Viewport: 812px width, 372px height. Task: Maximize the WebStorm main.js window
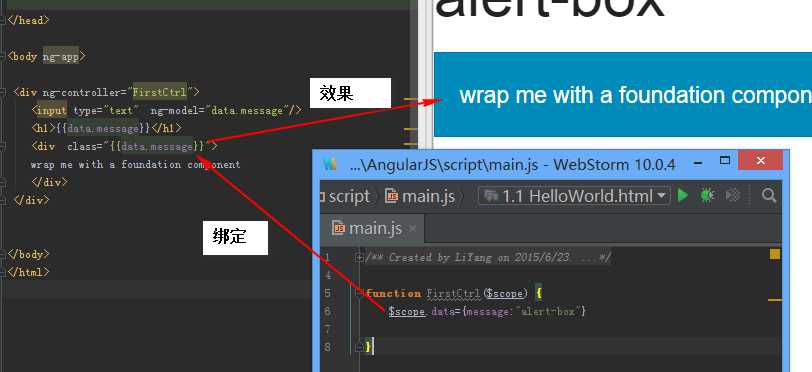725,161
